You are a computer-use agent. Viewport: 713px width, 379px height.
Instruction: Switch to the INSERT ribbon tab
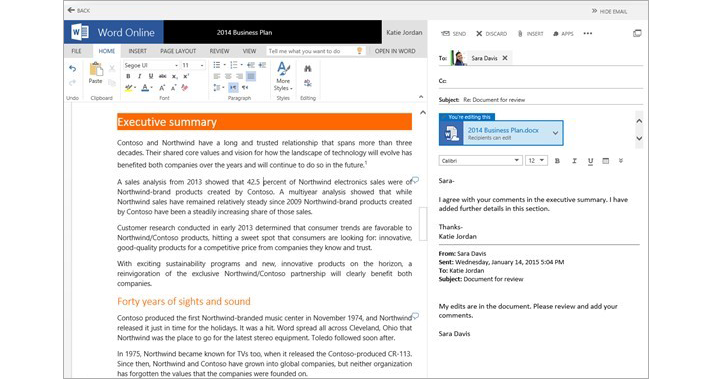tap(137, 51)
